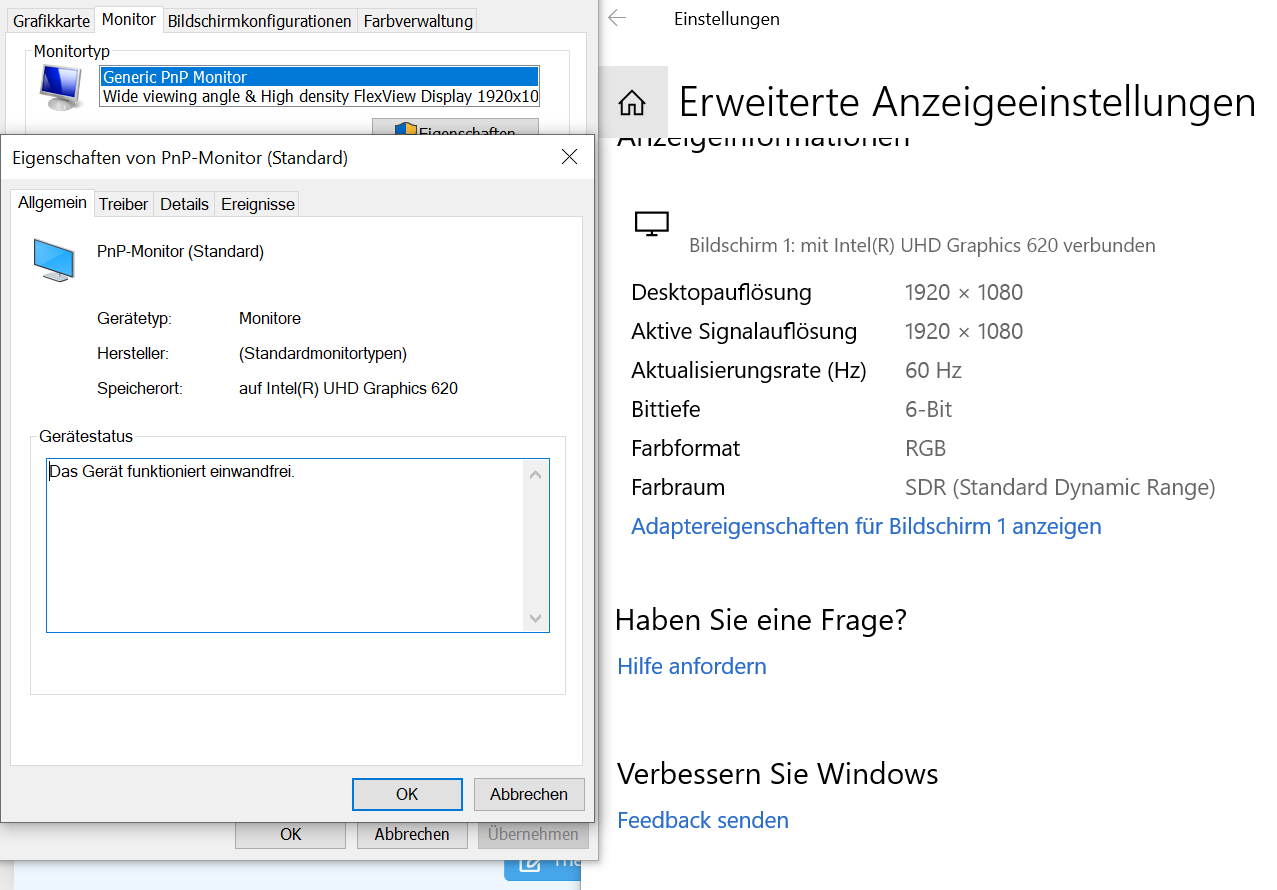The width and height of the screenshot is (1277, 890).
Task: Click OK in the back adapter dialog
Action: 291,834
